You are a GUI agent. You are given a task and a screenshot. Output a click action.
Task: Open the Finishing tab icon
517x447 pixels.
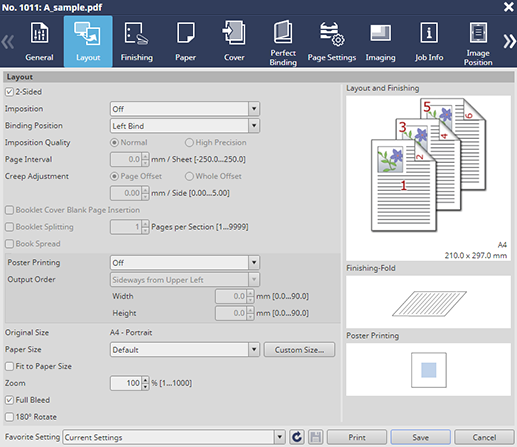click(136, 33)
